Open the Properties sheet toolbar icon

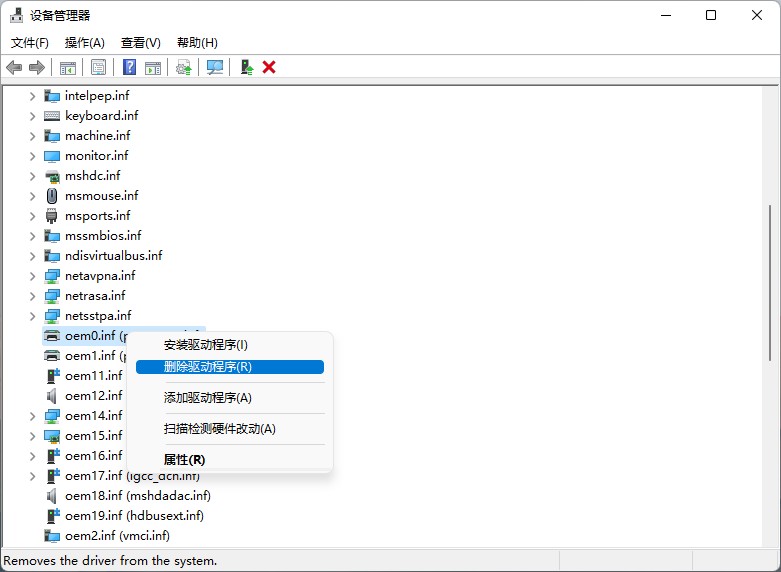tap(99, 67)
